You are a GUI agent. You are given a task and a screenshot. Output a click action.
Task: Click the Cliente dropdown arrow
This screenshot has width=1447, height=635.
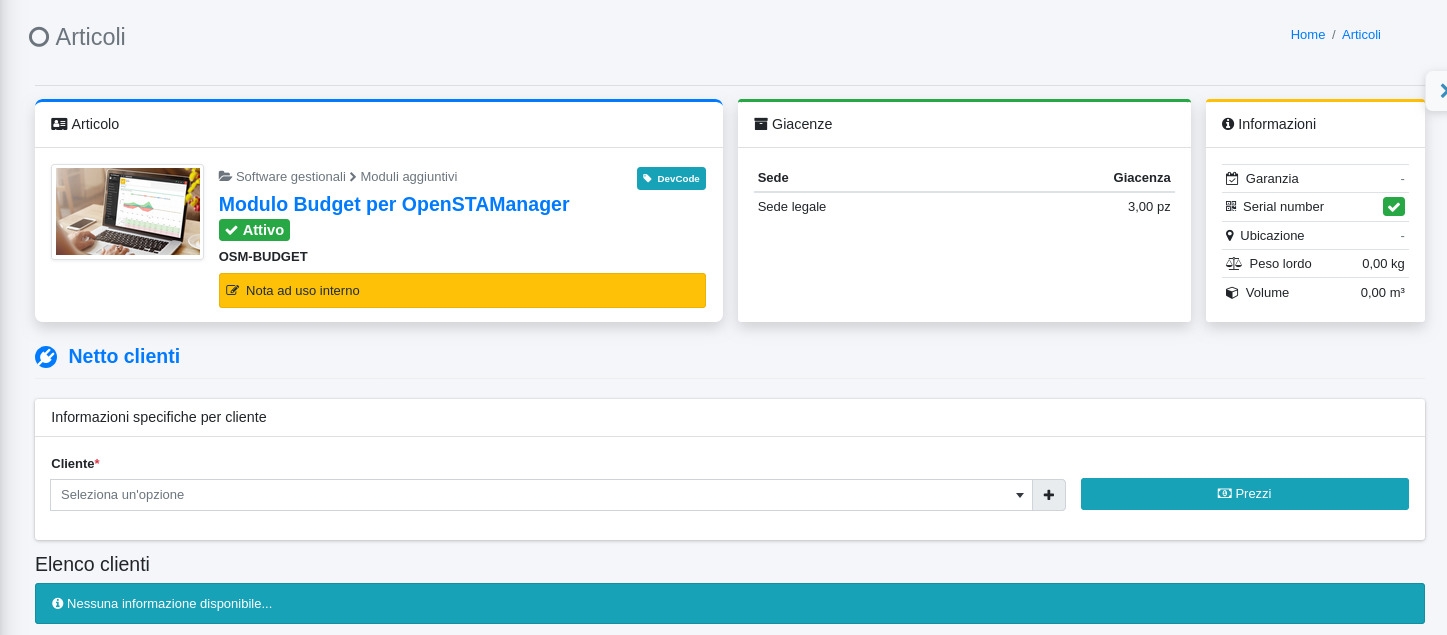click(x=1020, y=495)
